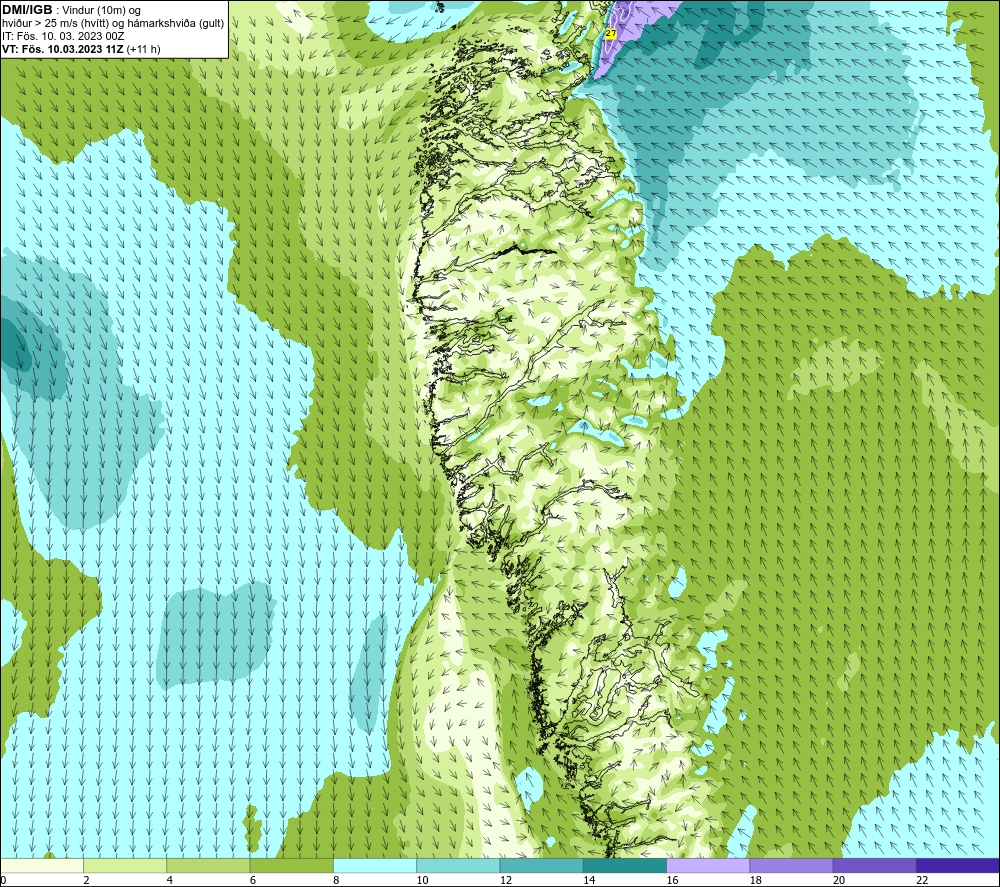The width and height of the screenshot is (1000, 887).
Task: Click the 0–2 m/s pale cream swatch
Action: (x=42, y=865)
